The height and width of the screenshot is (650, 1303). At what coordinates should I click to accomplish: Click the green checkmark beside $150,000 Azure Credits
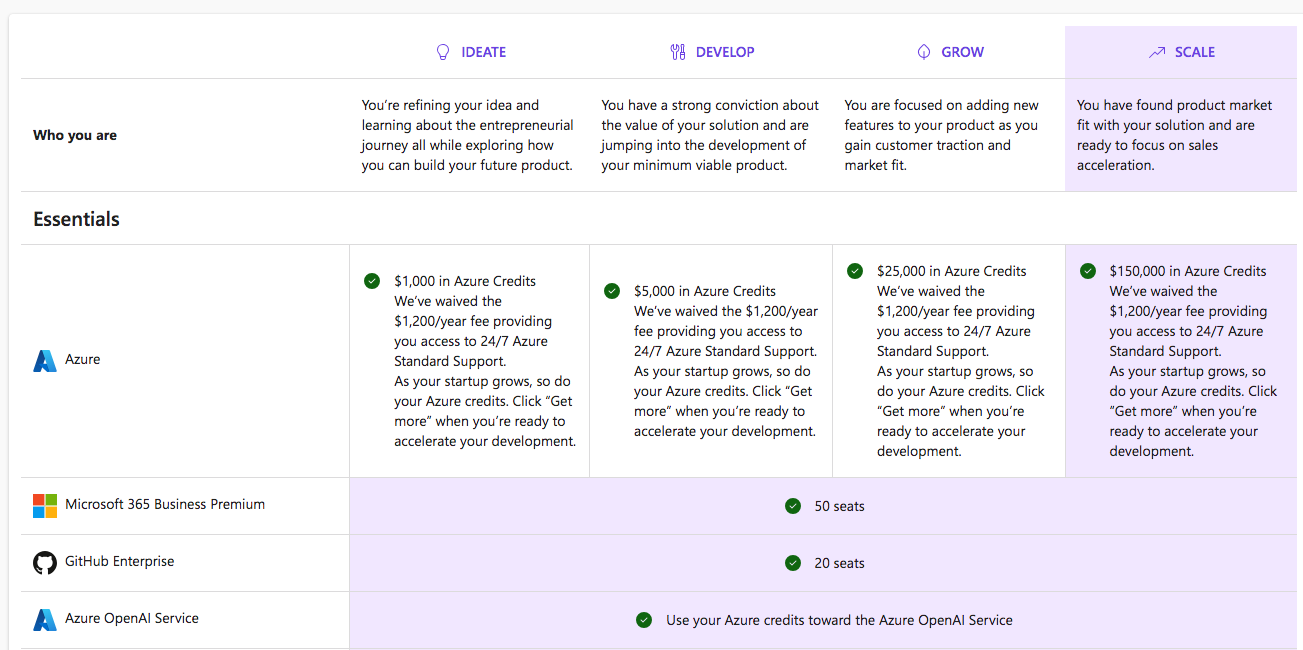tap(1088, 271)
